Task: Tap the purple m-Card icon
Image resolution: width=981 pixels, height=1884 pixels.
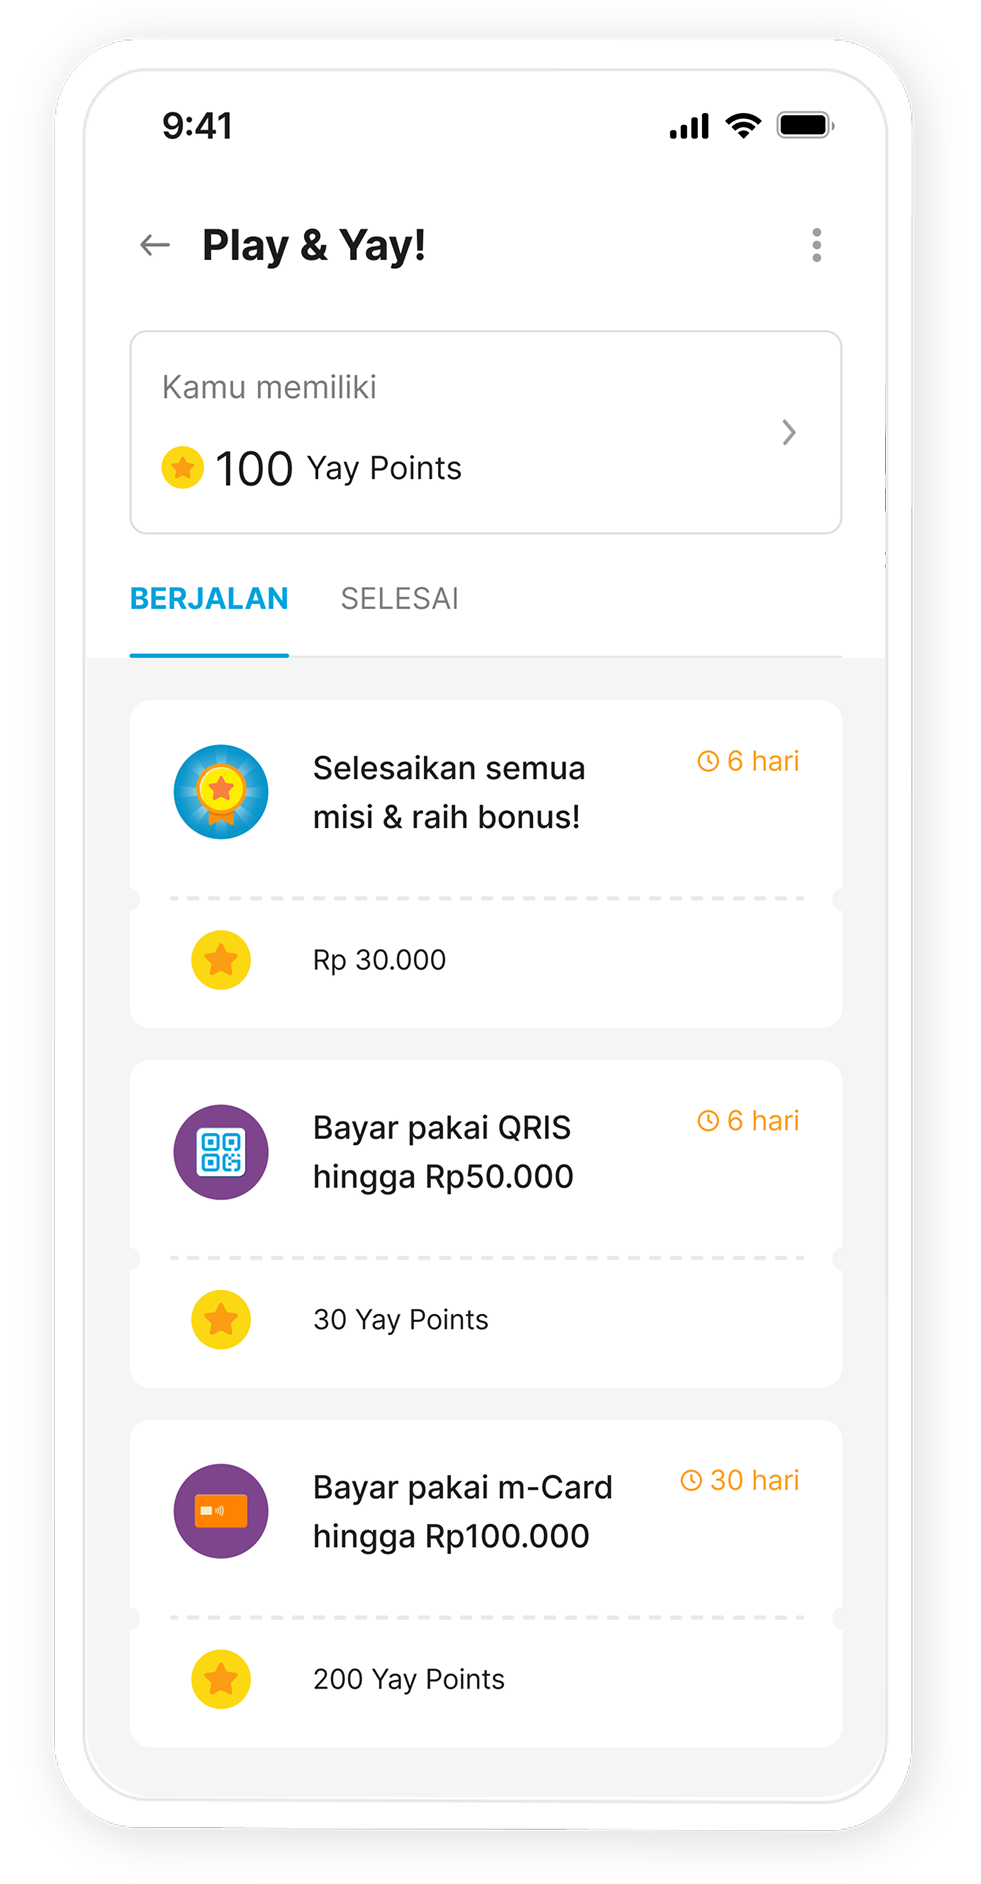Action: point(221,1511)
